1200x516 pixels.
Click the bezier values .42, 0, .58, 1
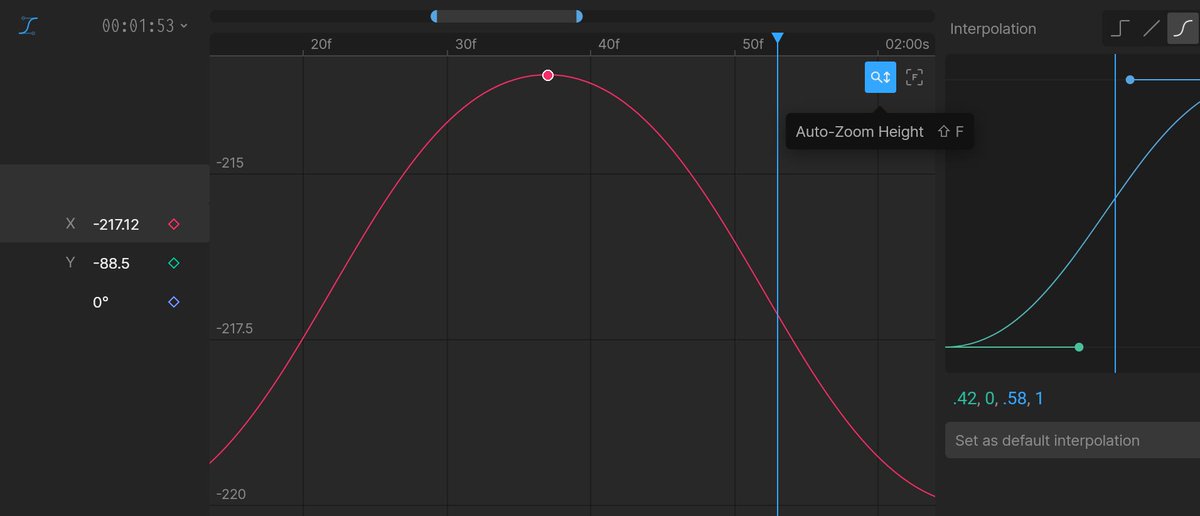coord(998,399)
